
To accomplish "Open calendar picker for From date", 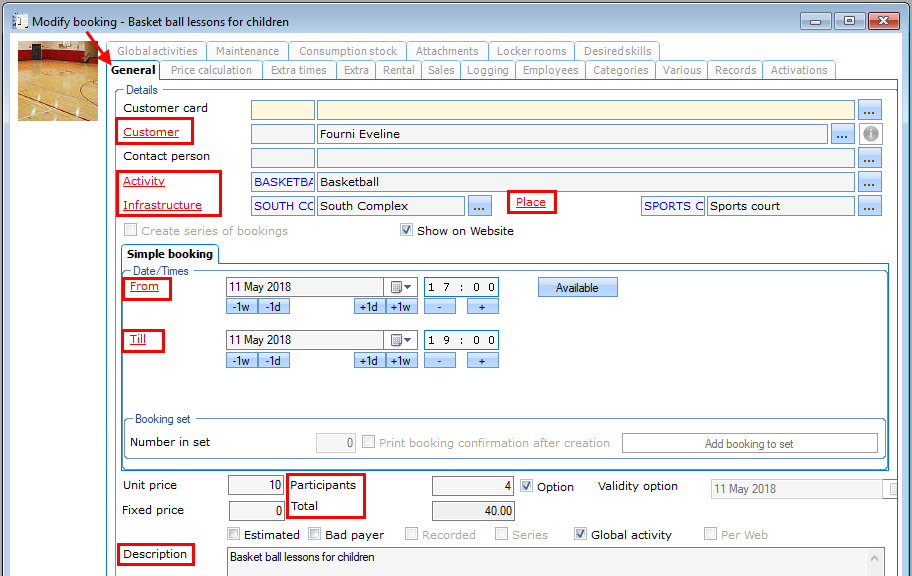I will 401,287.
